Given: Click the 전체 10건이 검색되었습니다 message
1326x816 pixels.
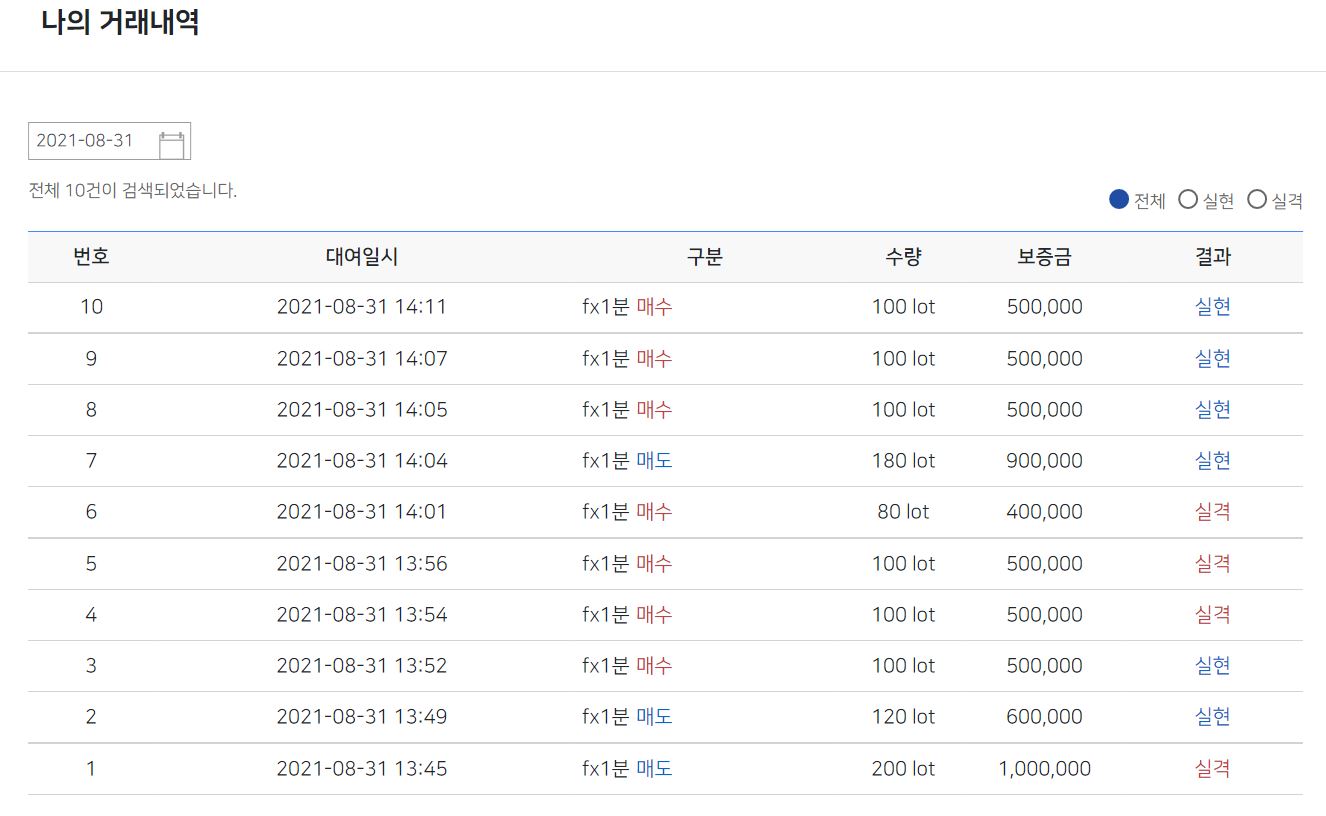Looking at the screenshot, I should [x=133, y=191].
